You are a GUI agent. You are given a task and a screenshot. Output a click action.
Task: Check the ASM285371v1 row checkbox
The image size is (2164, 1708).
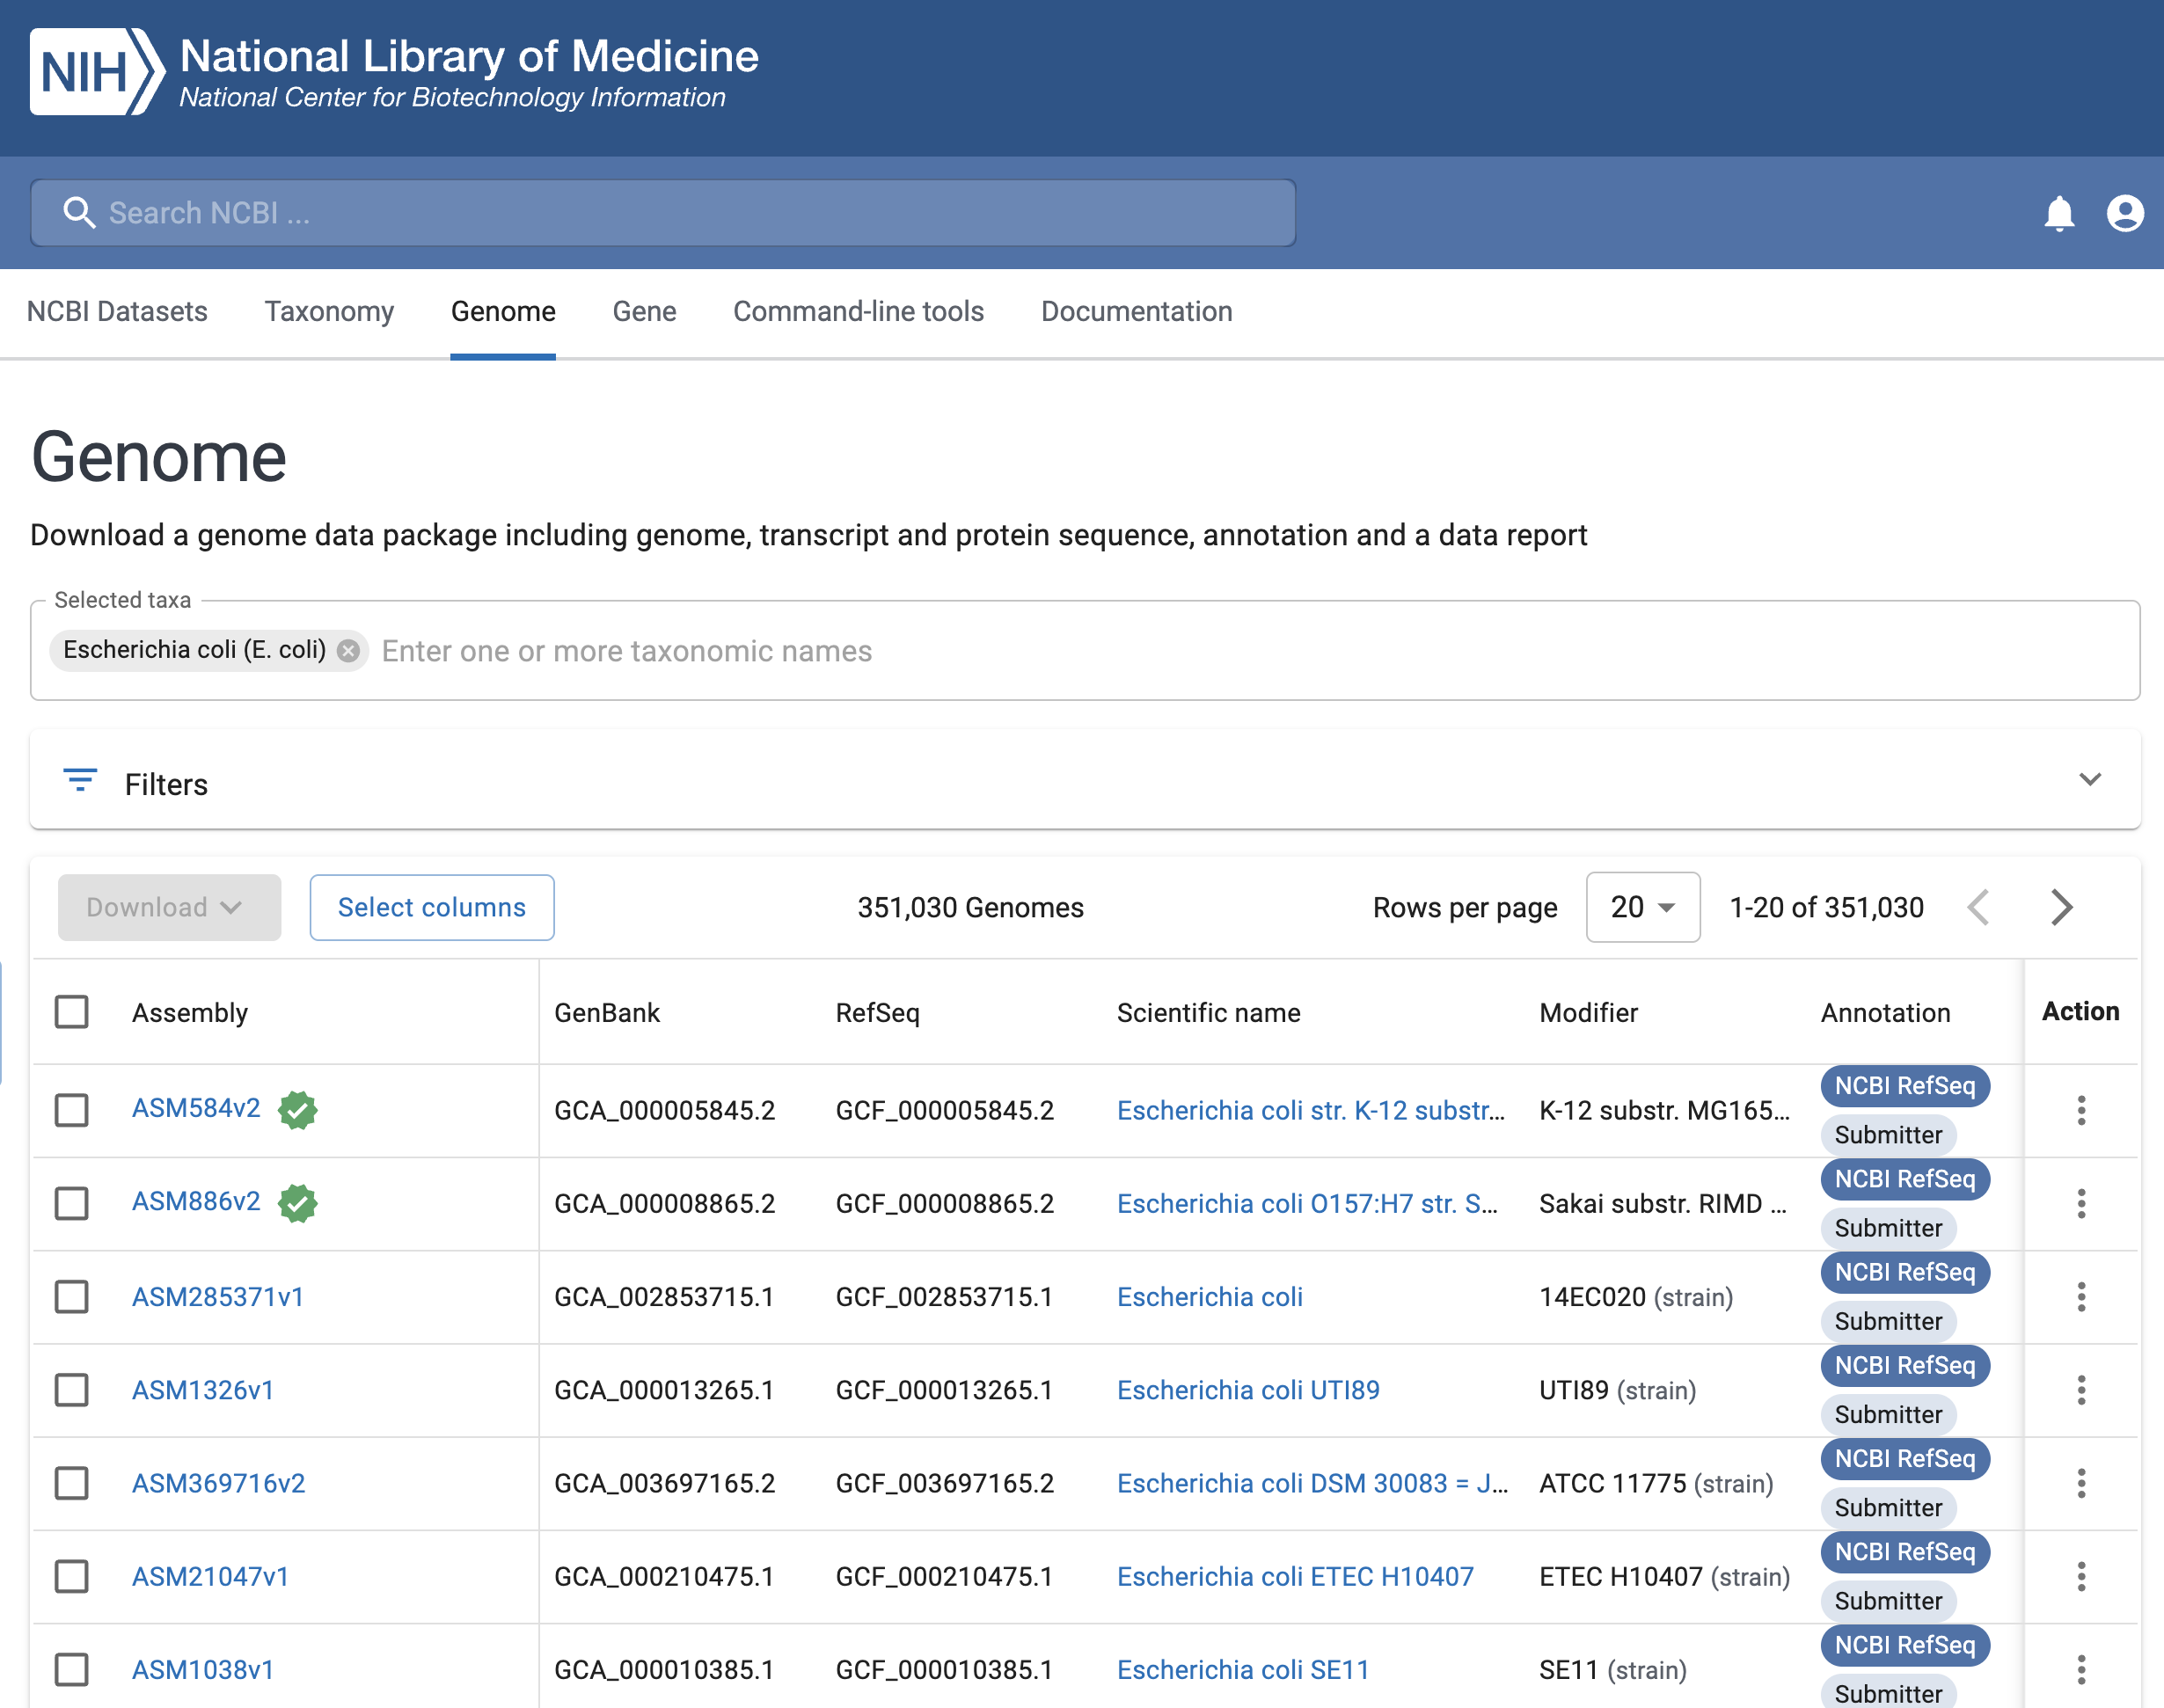[72, 1297]
